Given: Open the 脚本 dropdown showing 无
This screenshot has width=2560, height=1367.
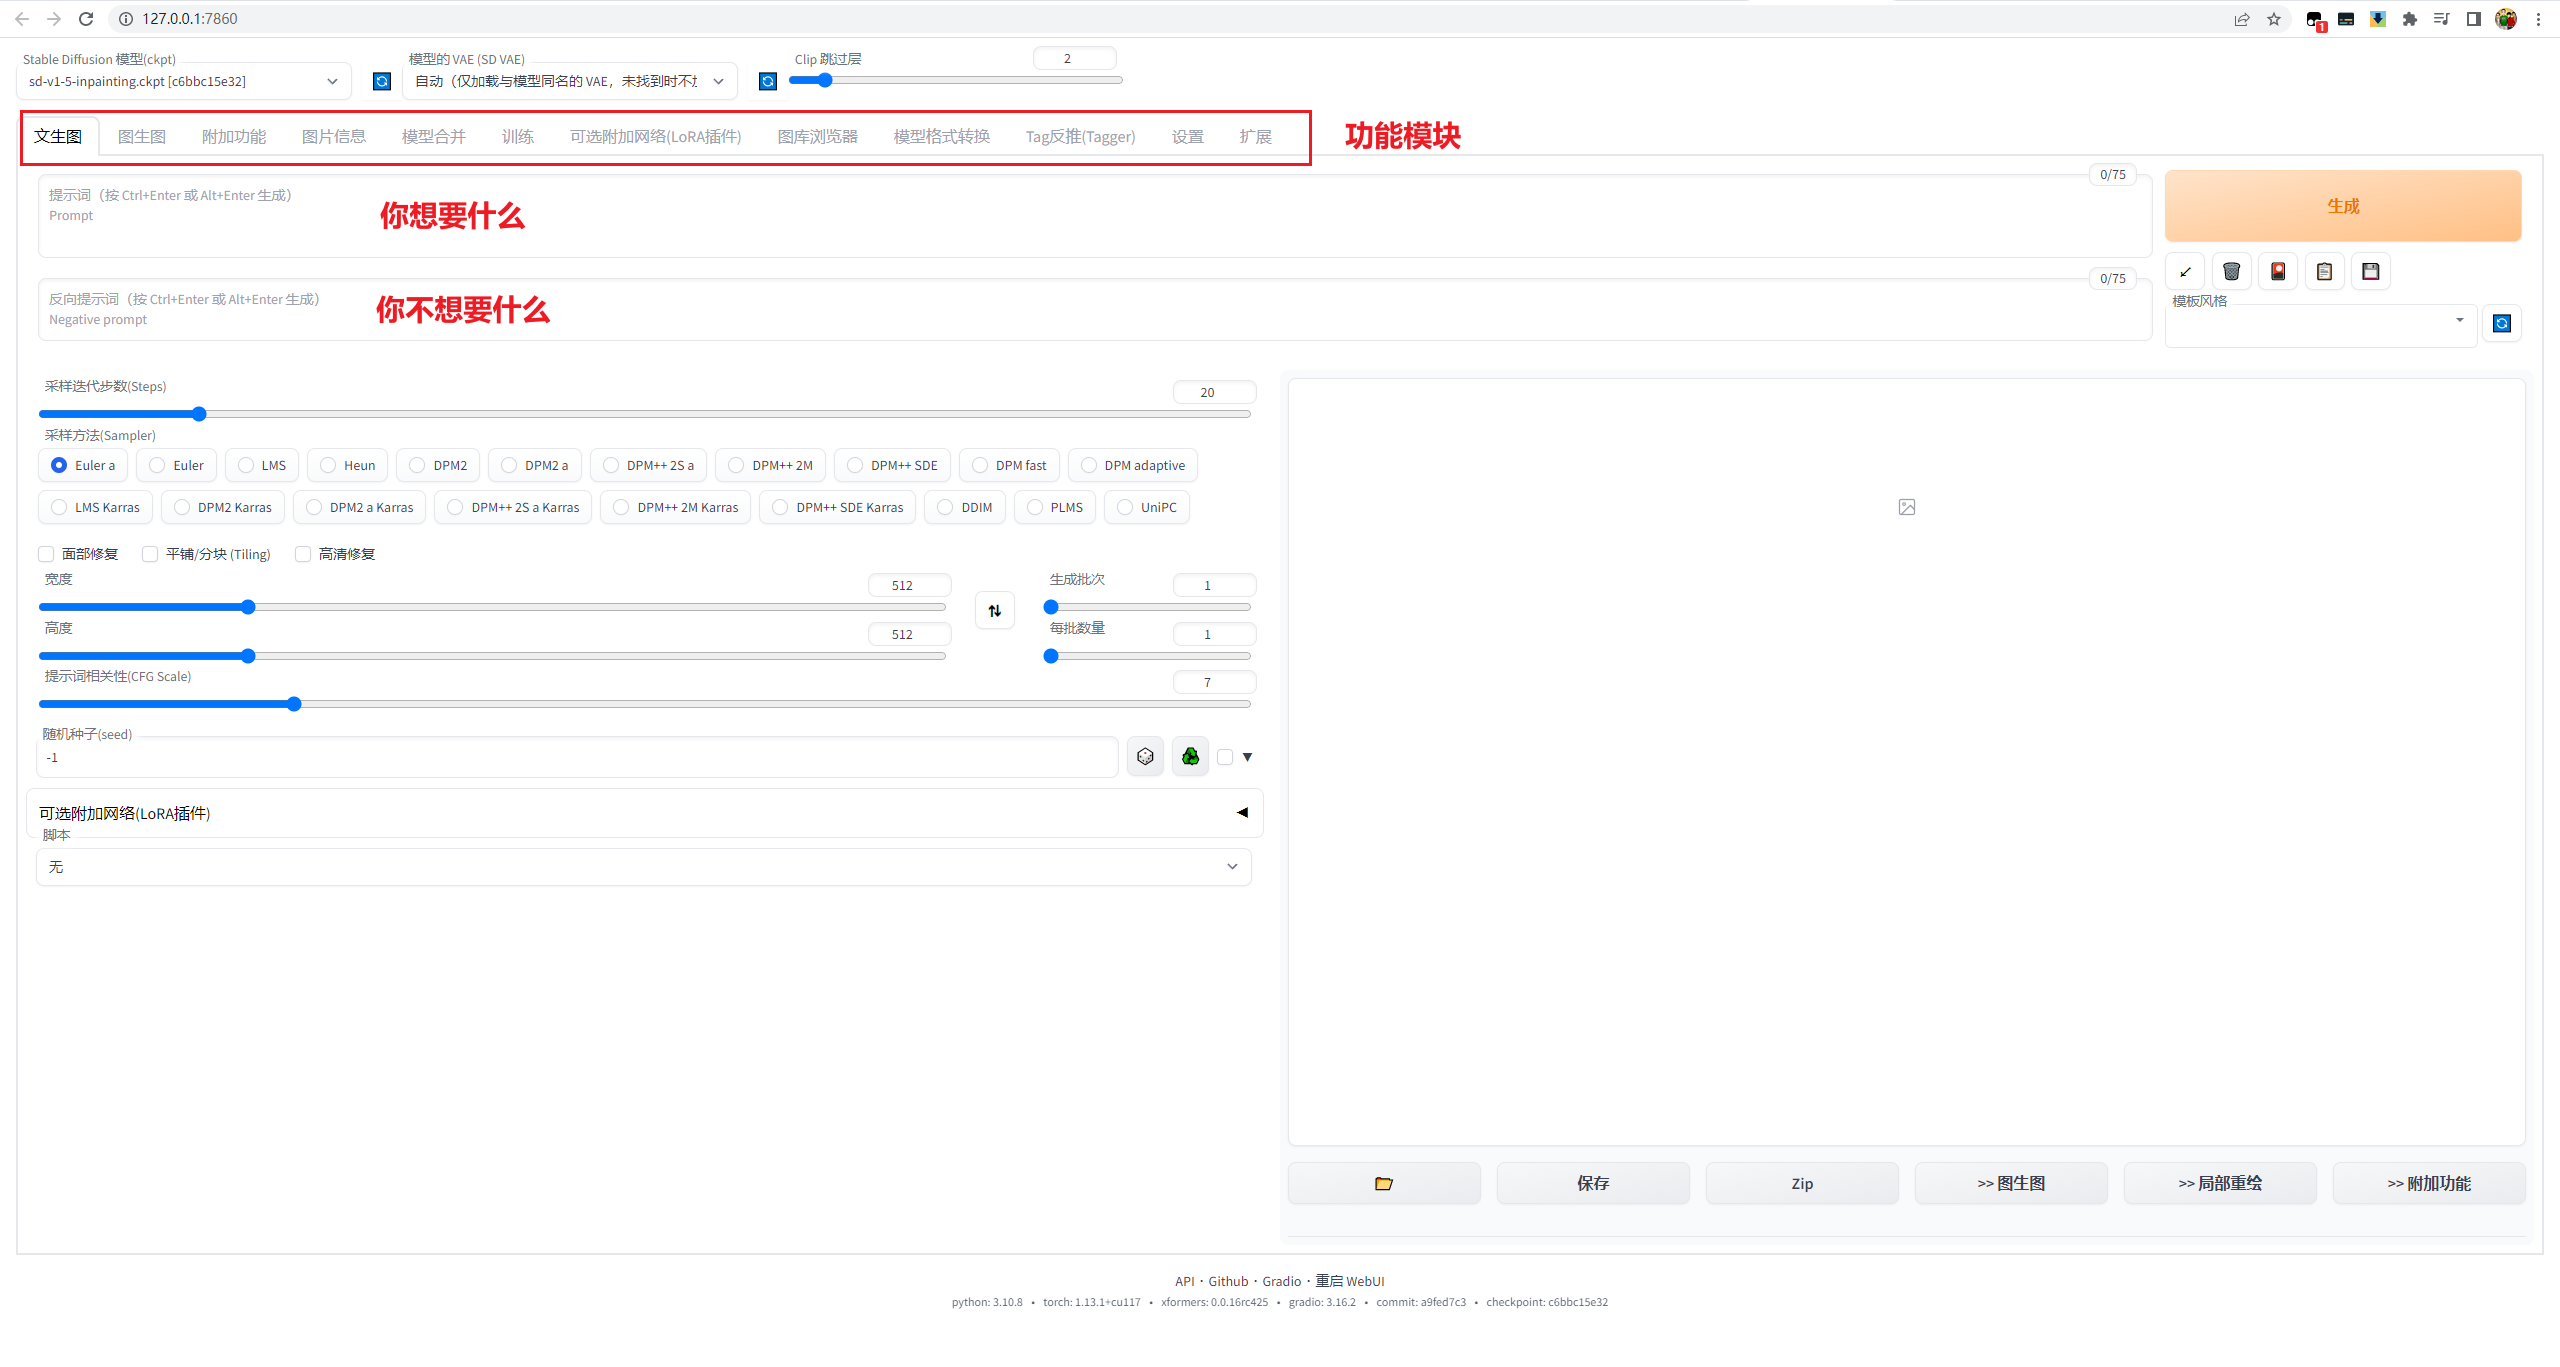Looking at the screenshot, I should pos(643,867).
